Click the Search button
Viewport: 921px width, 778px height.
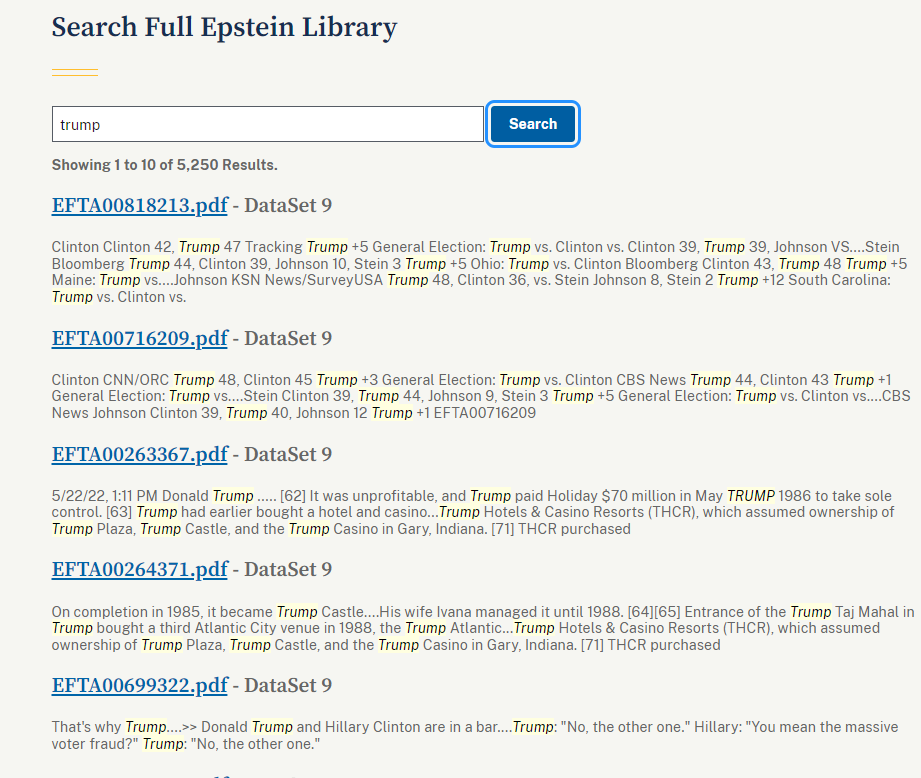coord(533,124)
